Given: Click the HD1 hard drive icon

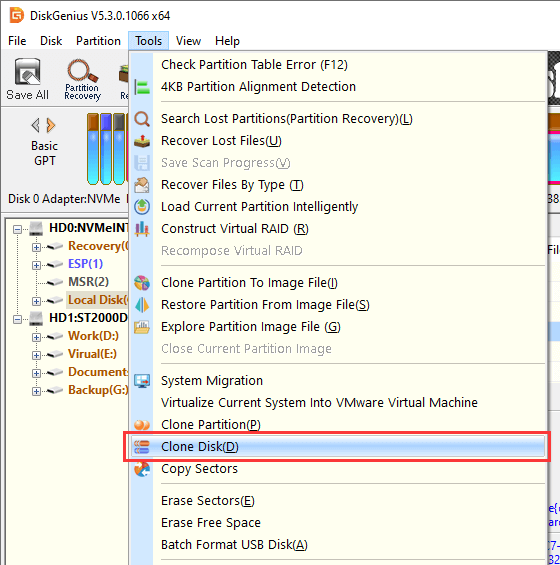Looking at the screenshot, I should [36, 319].
